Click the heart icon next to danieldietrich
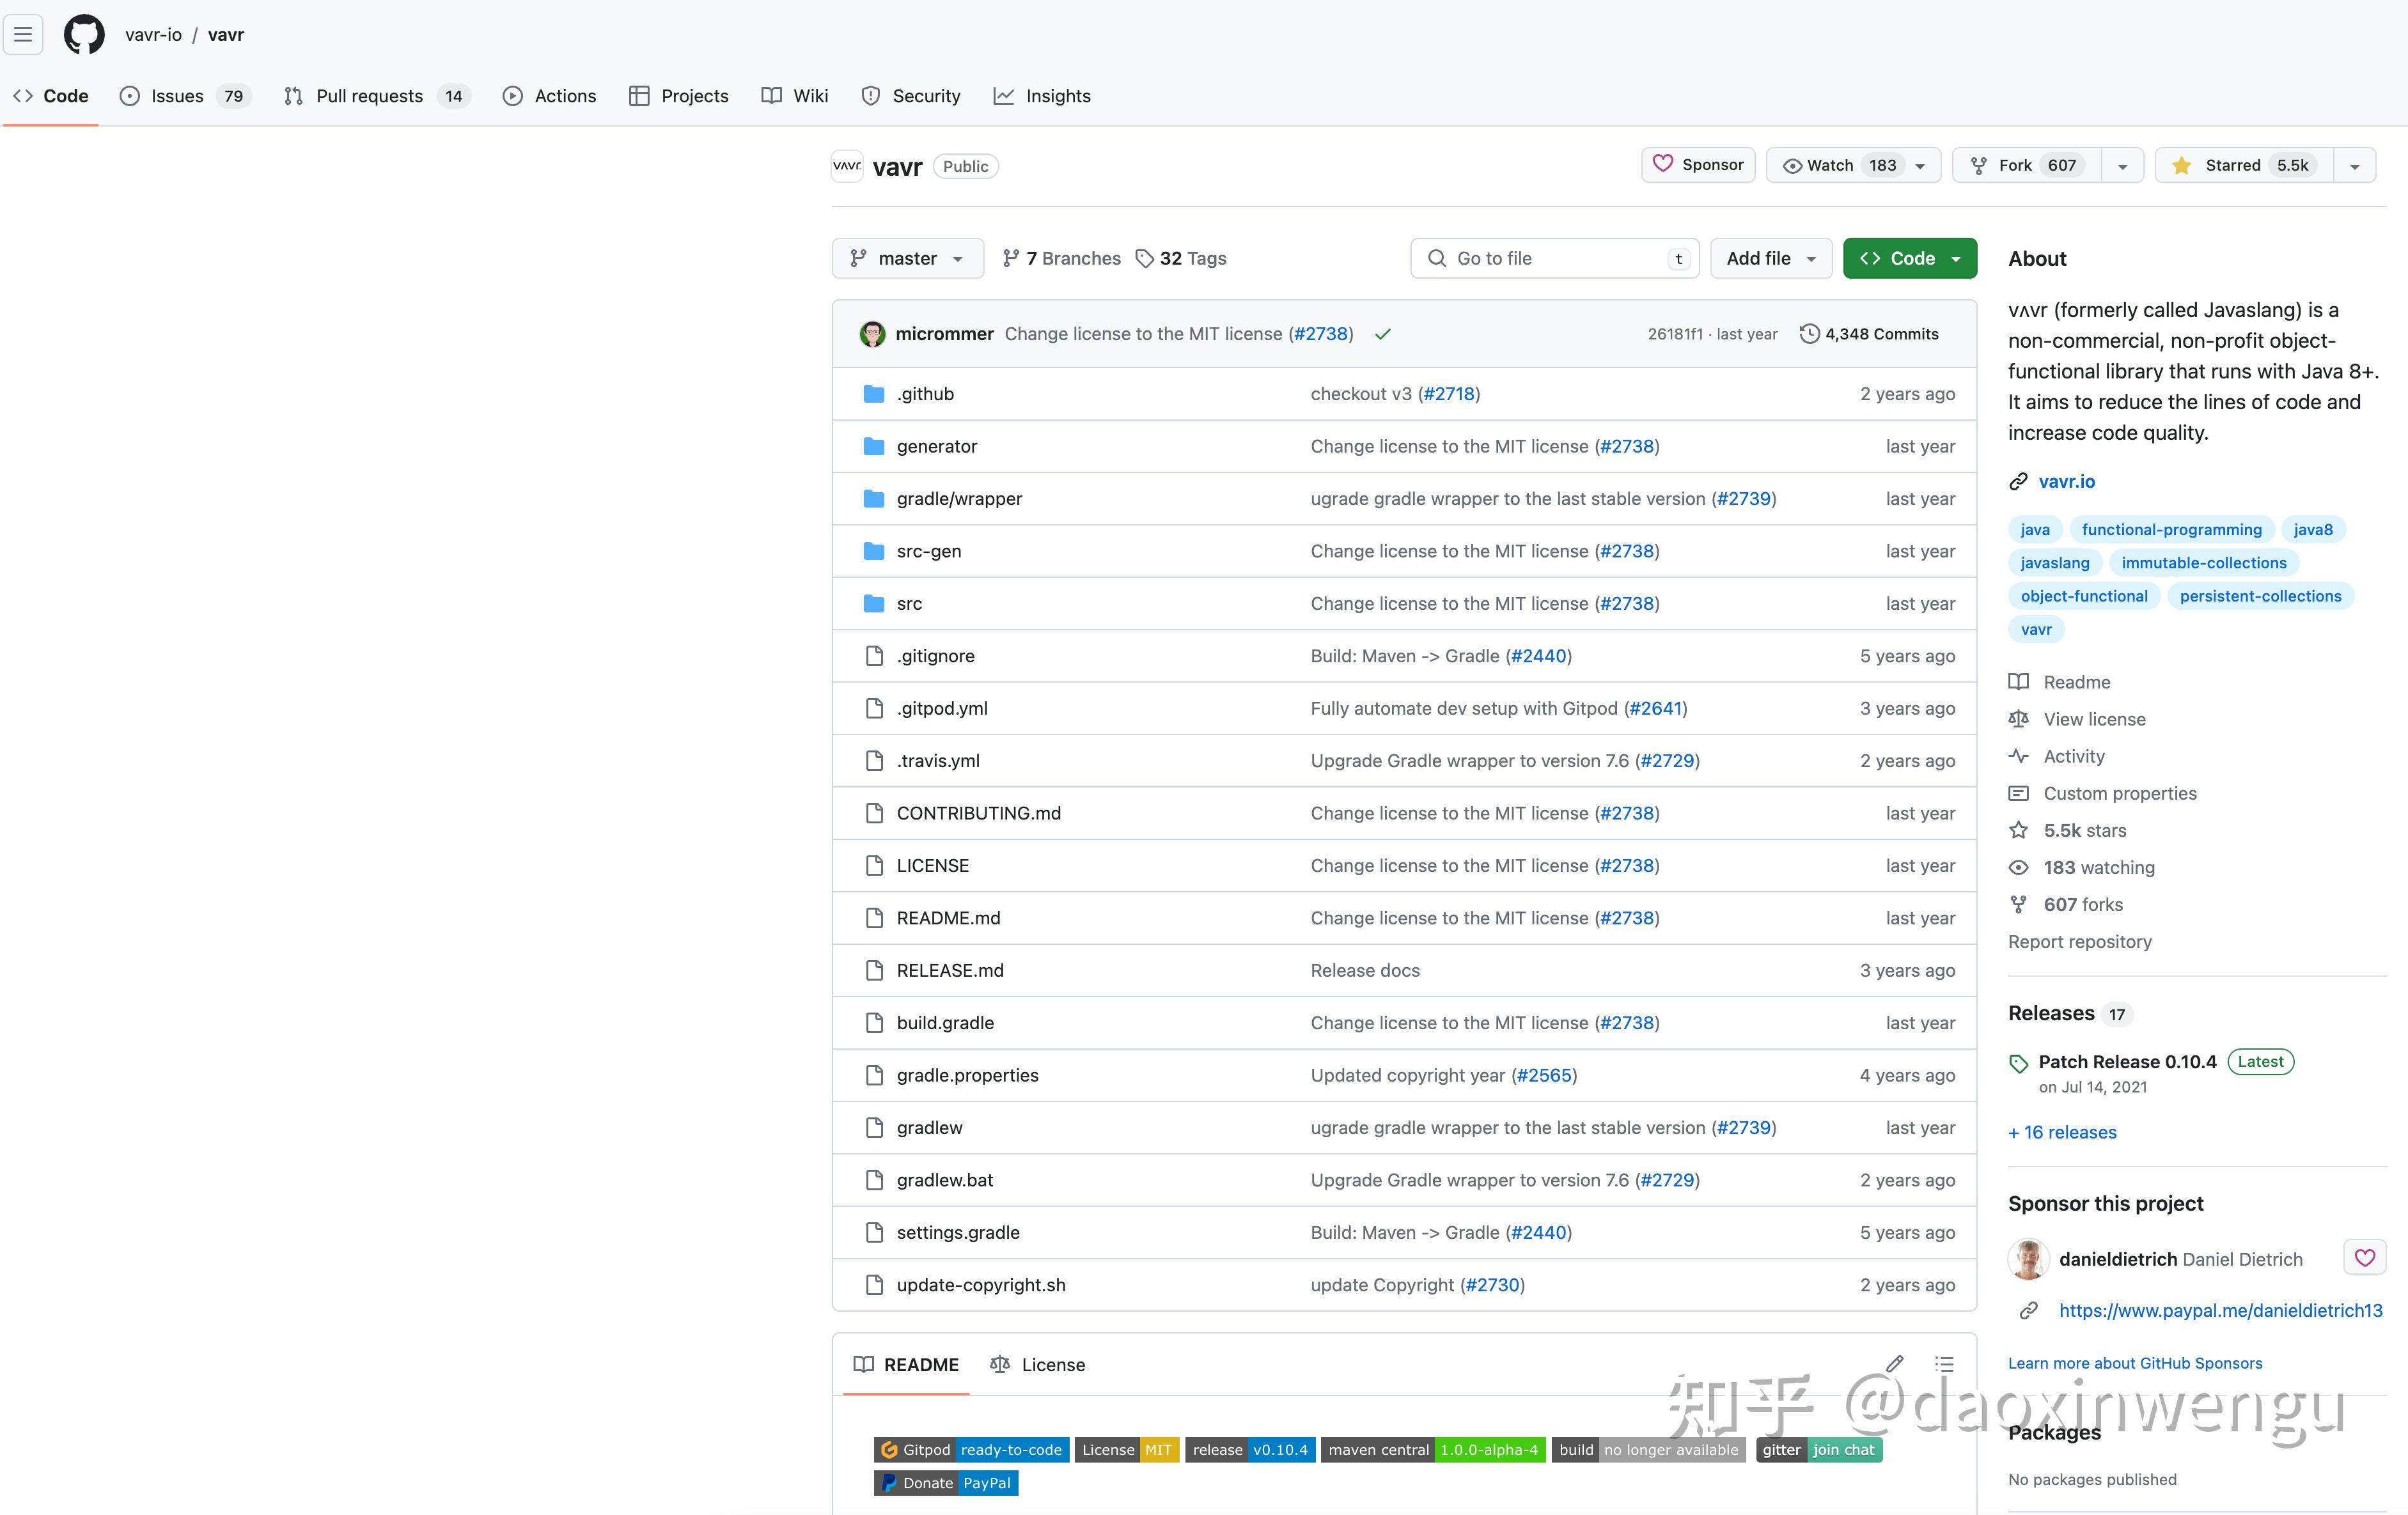Screen dimensions: 2408x1515 tap(2364, 1258)
